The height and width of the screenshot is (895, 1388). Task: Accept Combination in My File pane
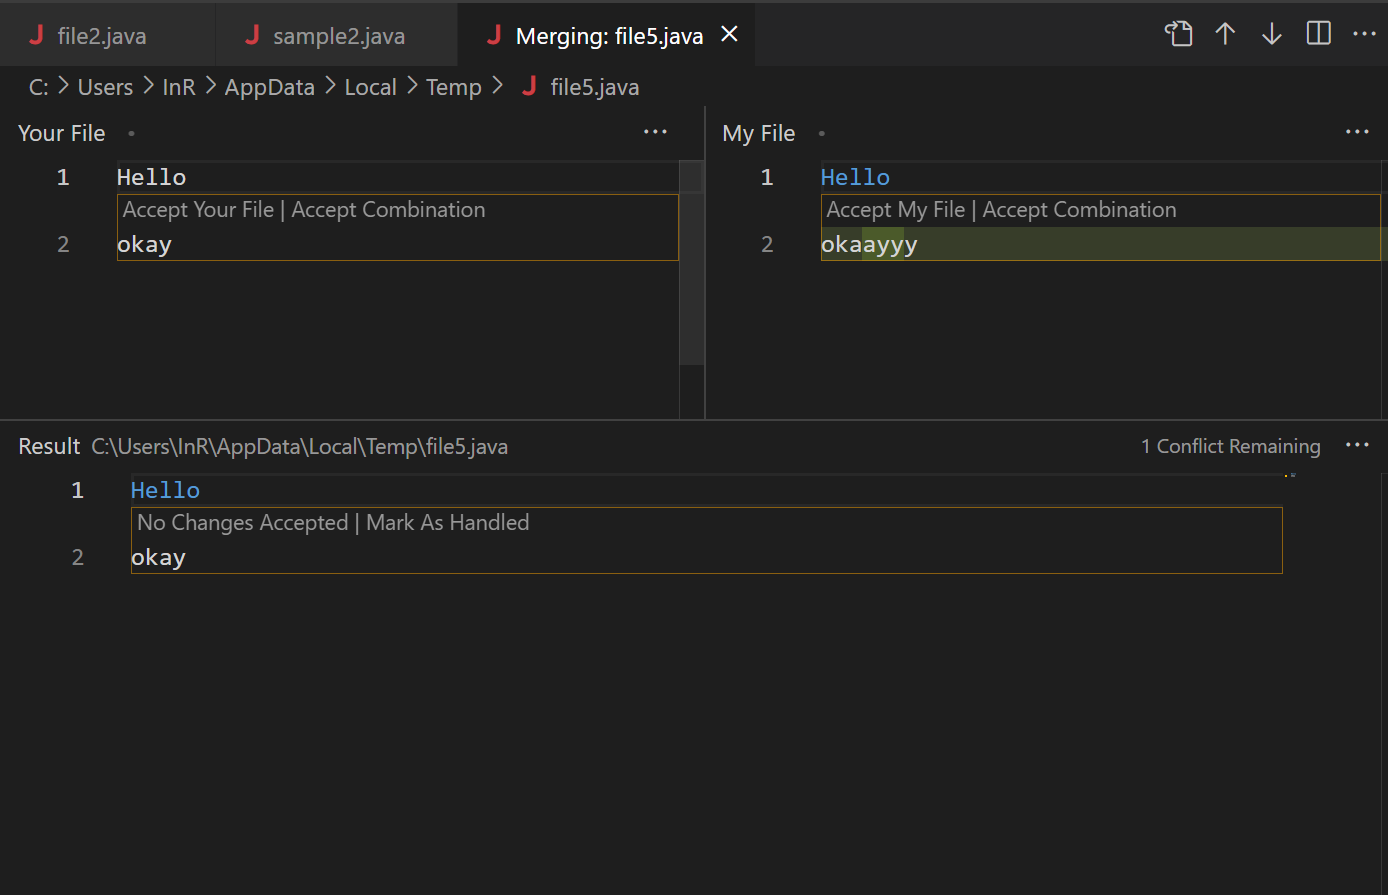[x=1080, y=210]
